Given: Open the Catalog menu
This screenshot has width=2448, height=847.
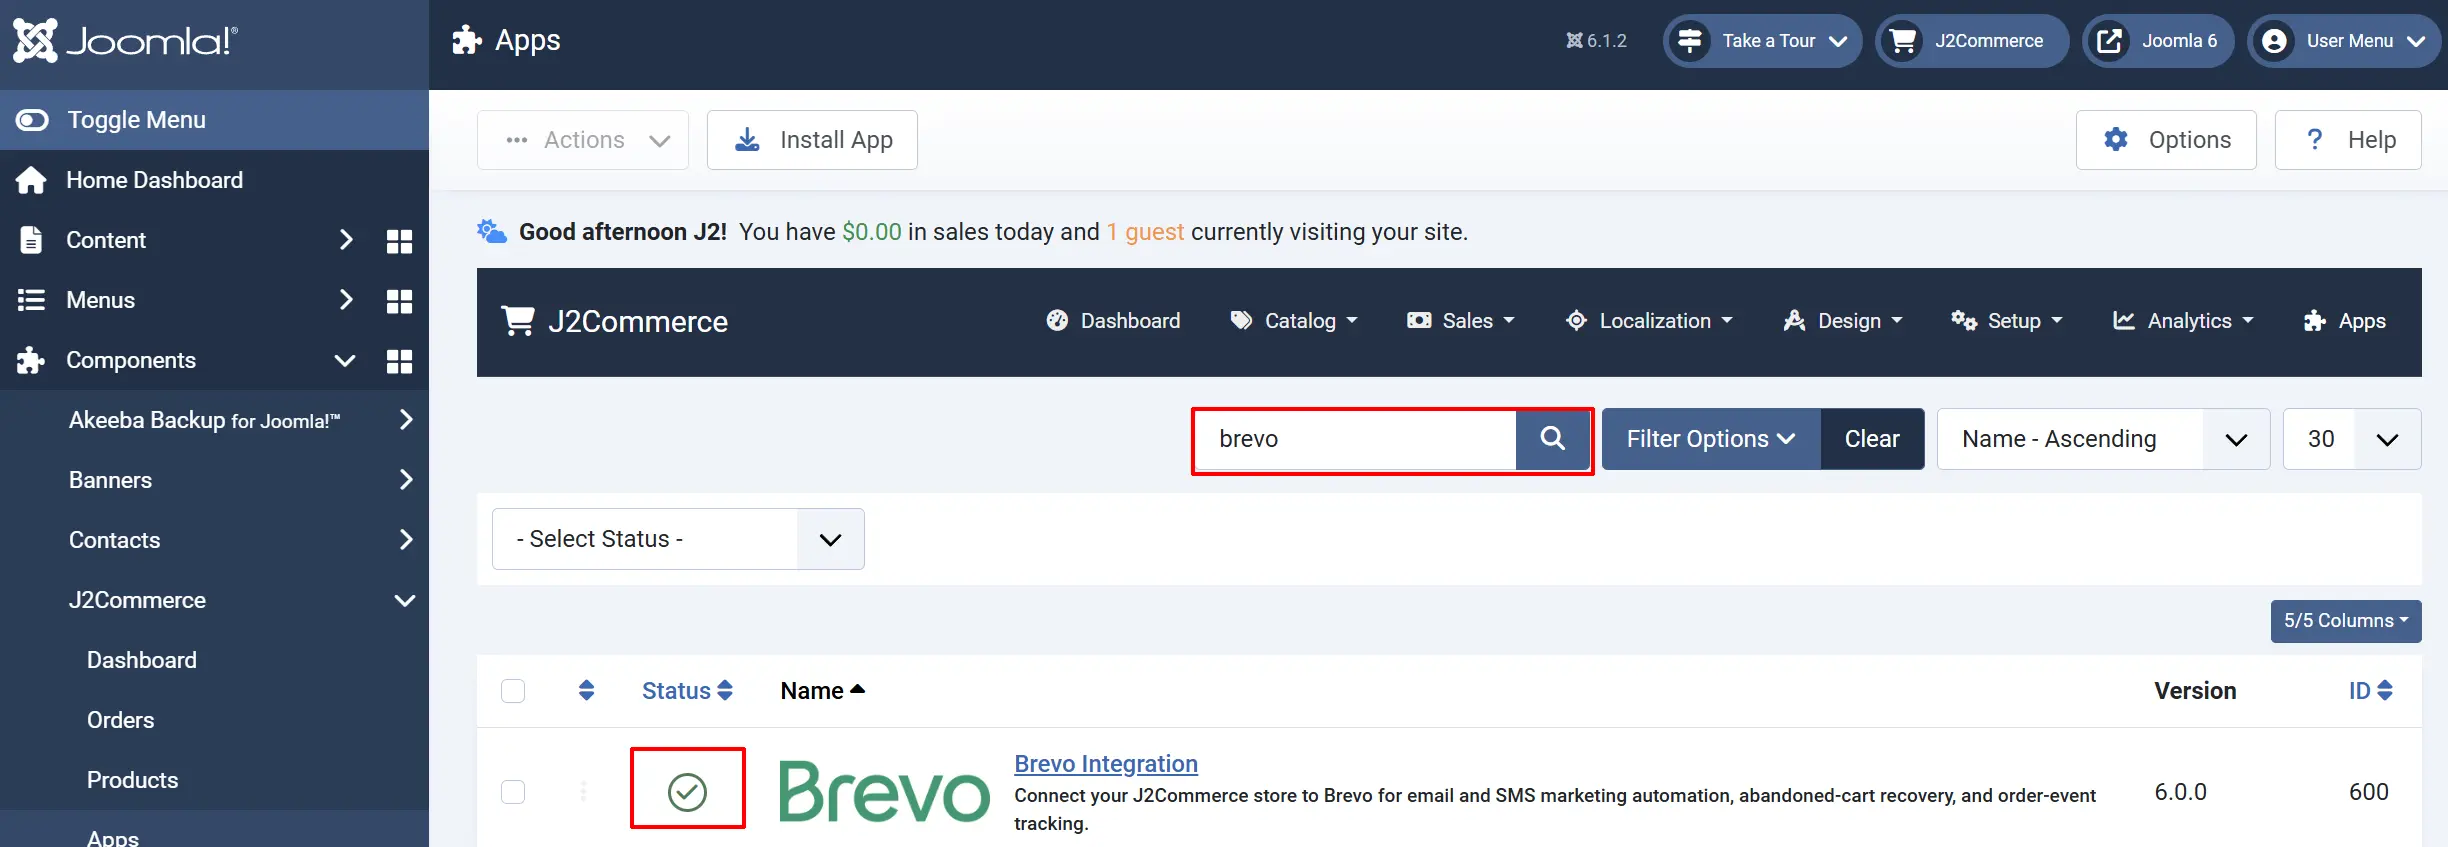Looking at the screenshot, I should 1294,321.
